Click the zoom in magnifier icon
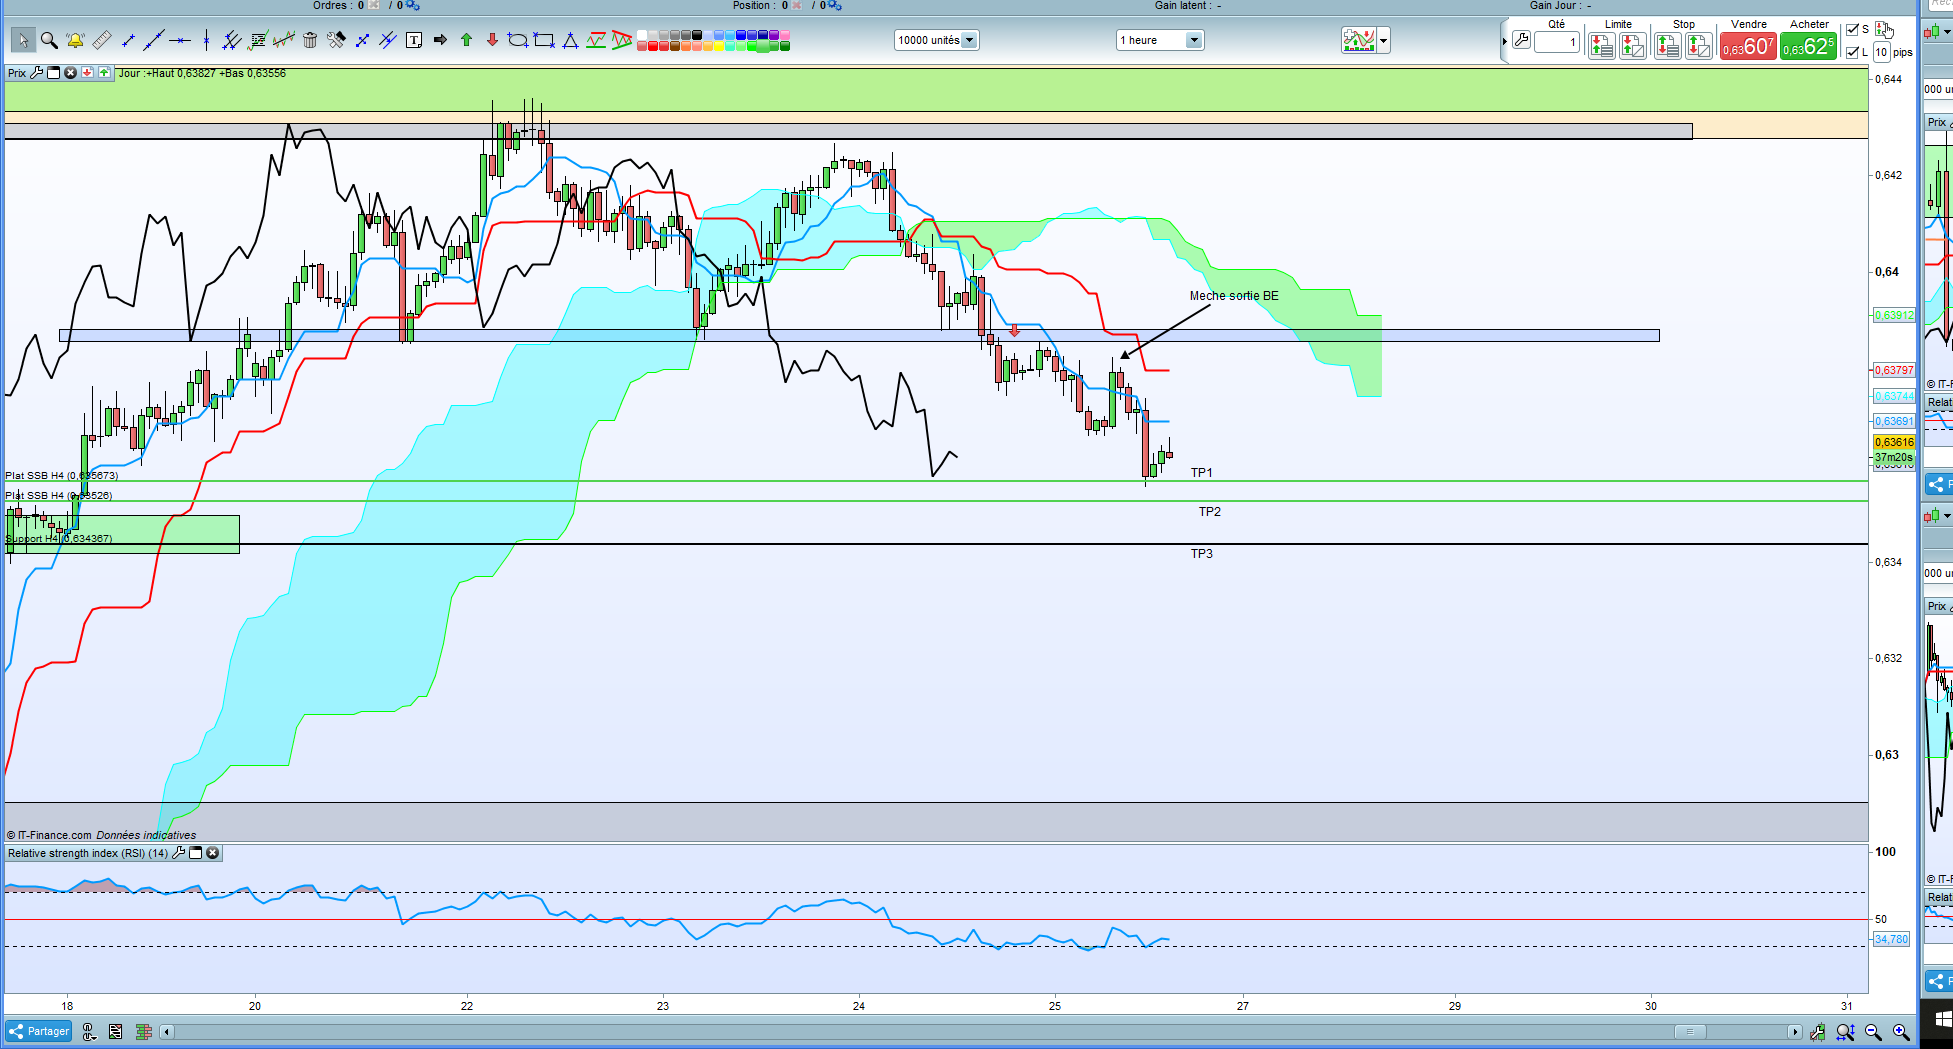Image resolution: width=1953 pixels, height=1049 pixels. tap(1901, 1032)
